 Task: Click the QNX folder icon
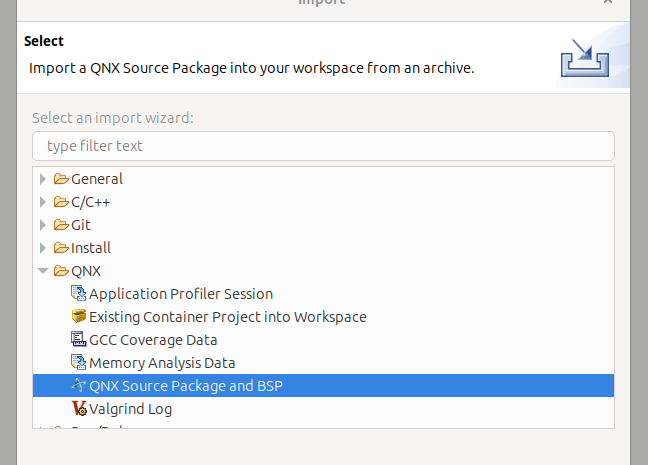61,271
